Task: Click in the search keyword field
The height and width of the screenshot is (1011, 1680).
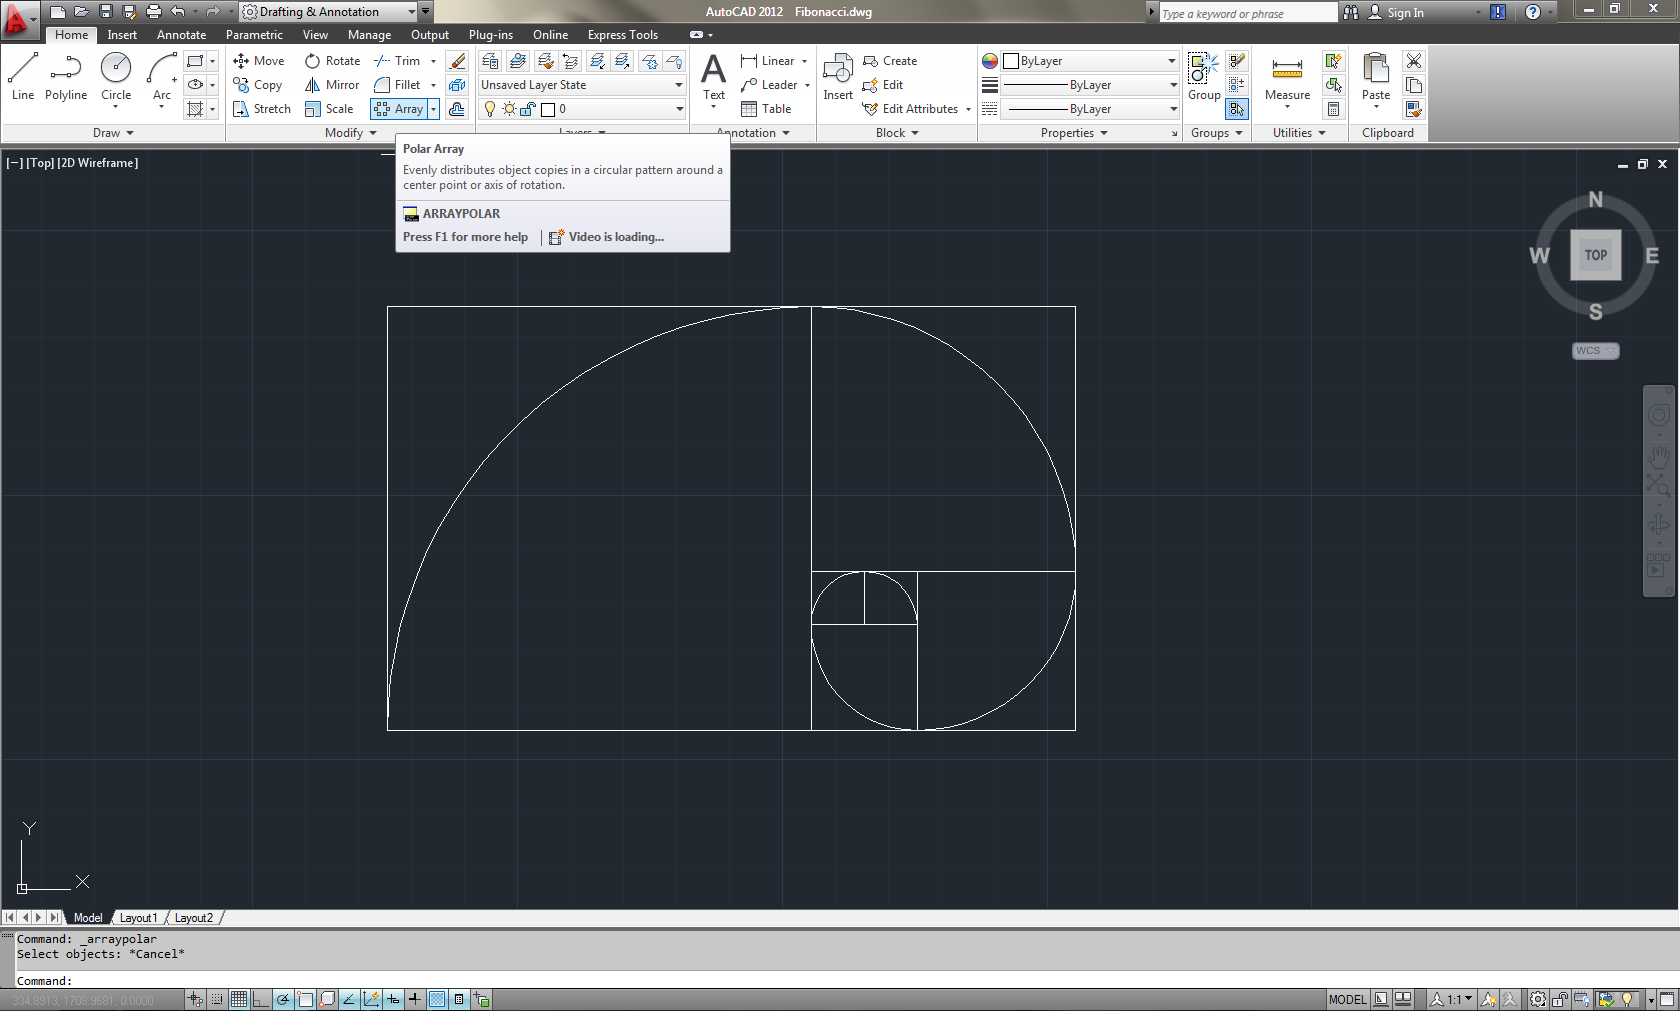Action: click(x=1248, y=13)
